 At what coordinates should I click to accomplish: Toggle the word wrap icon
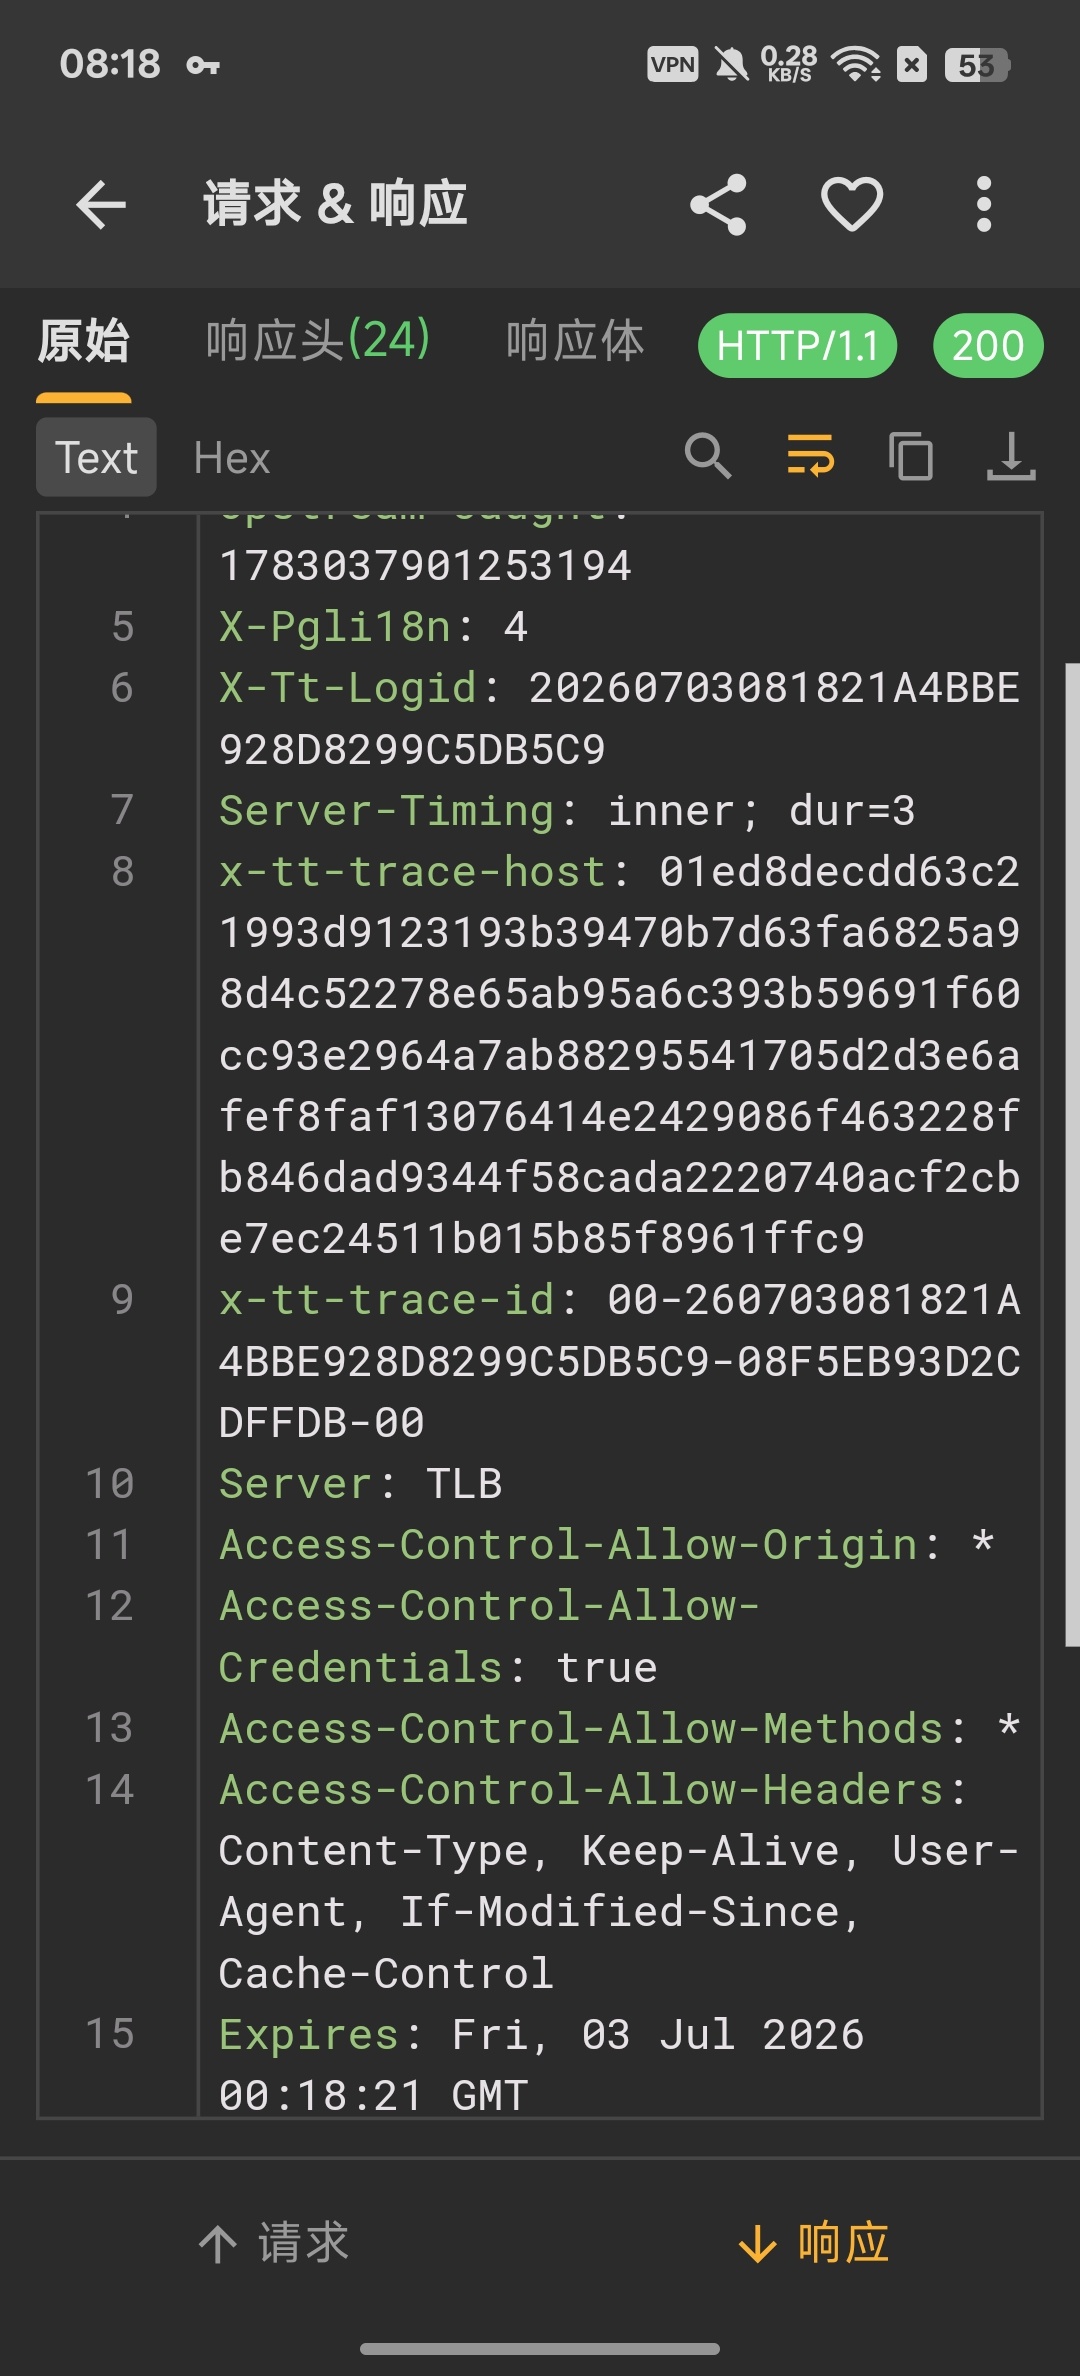[x=810, y=457]
